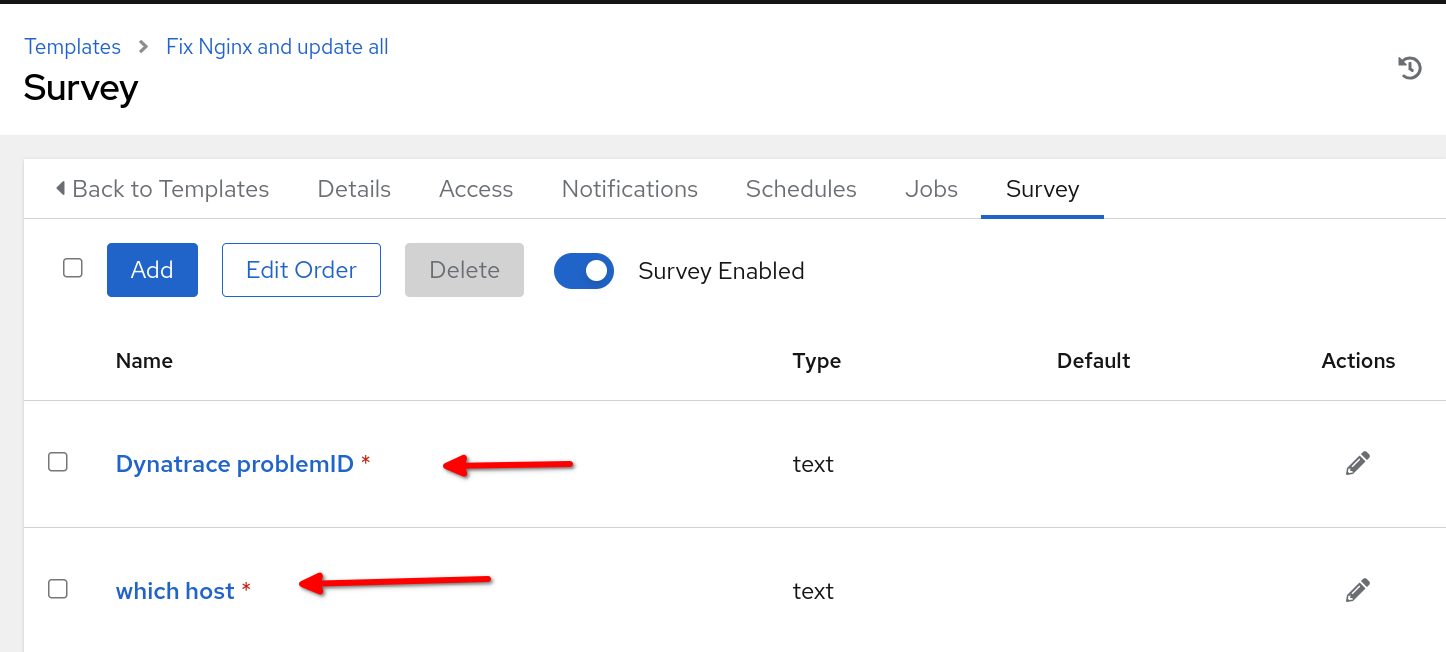Screen dimensions: 1446x652
Task: Open the Jobs tab
Action: (x=931, y=189)
